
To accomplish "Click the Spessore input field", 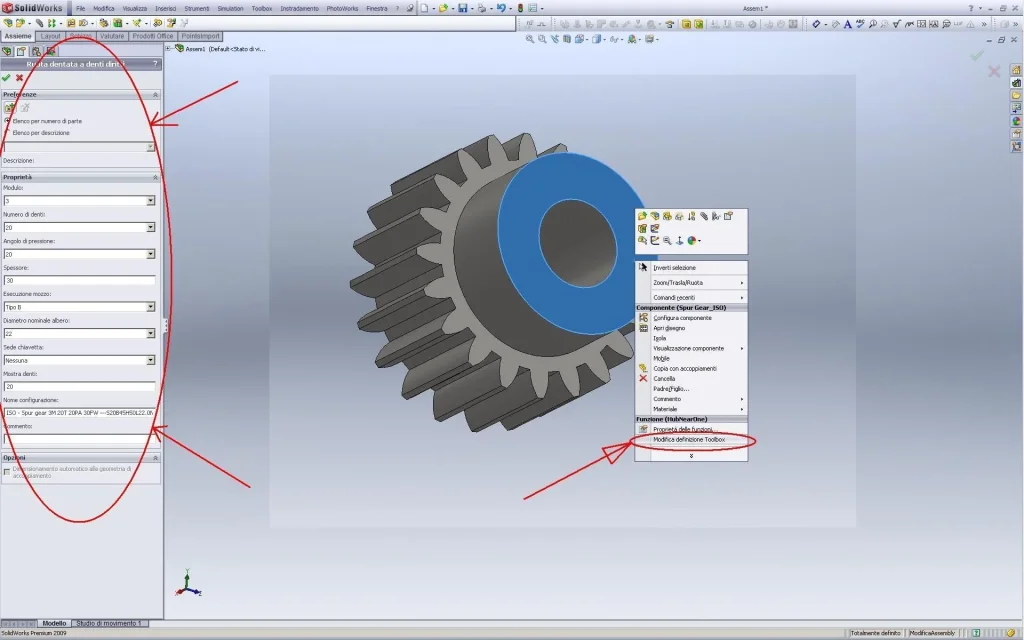I will pos(79,280).
